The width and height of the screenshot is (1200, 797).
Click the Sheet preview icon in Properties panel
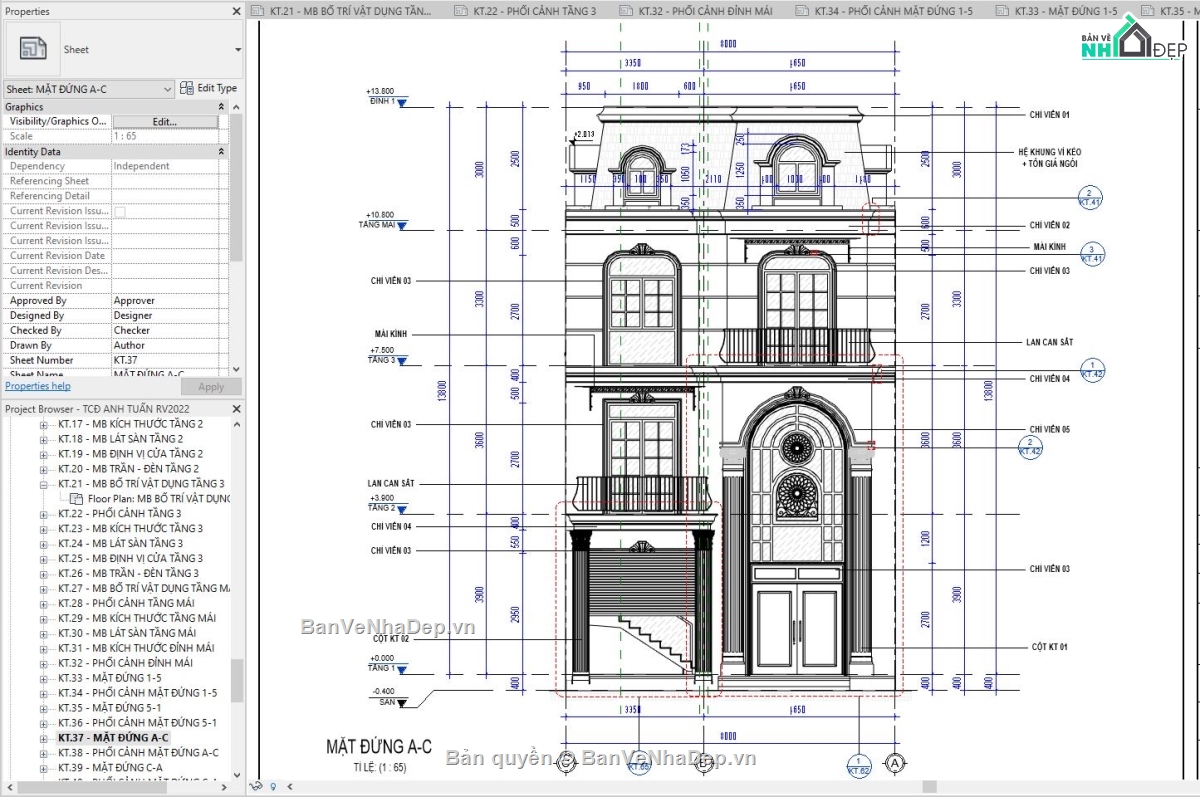pyautogui.click(x=31, y=46)
